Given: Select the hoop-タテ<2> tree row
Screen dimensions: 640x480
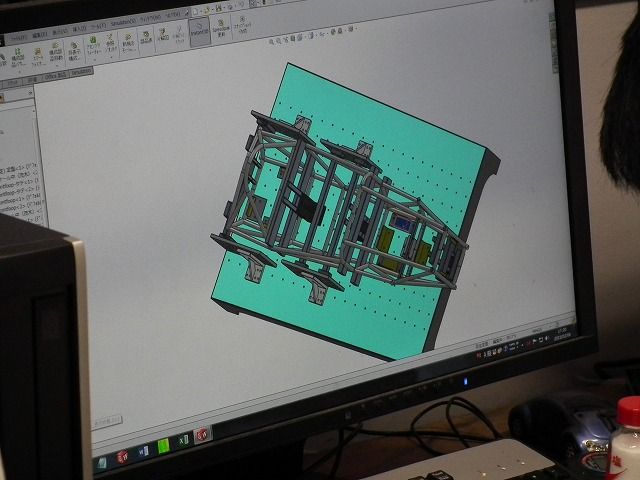Looking at the screenshot, I should coord(20,193).
